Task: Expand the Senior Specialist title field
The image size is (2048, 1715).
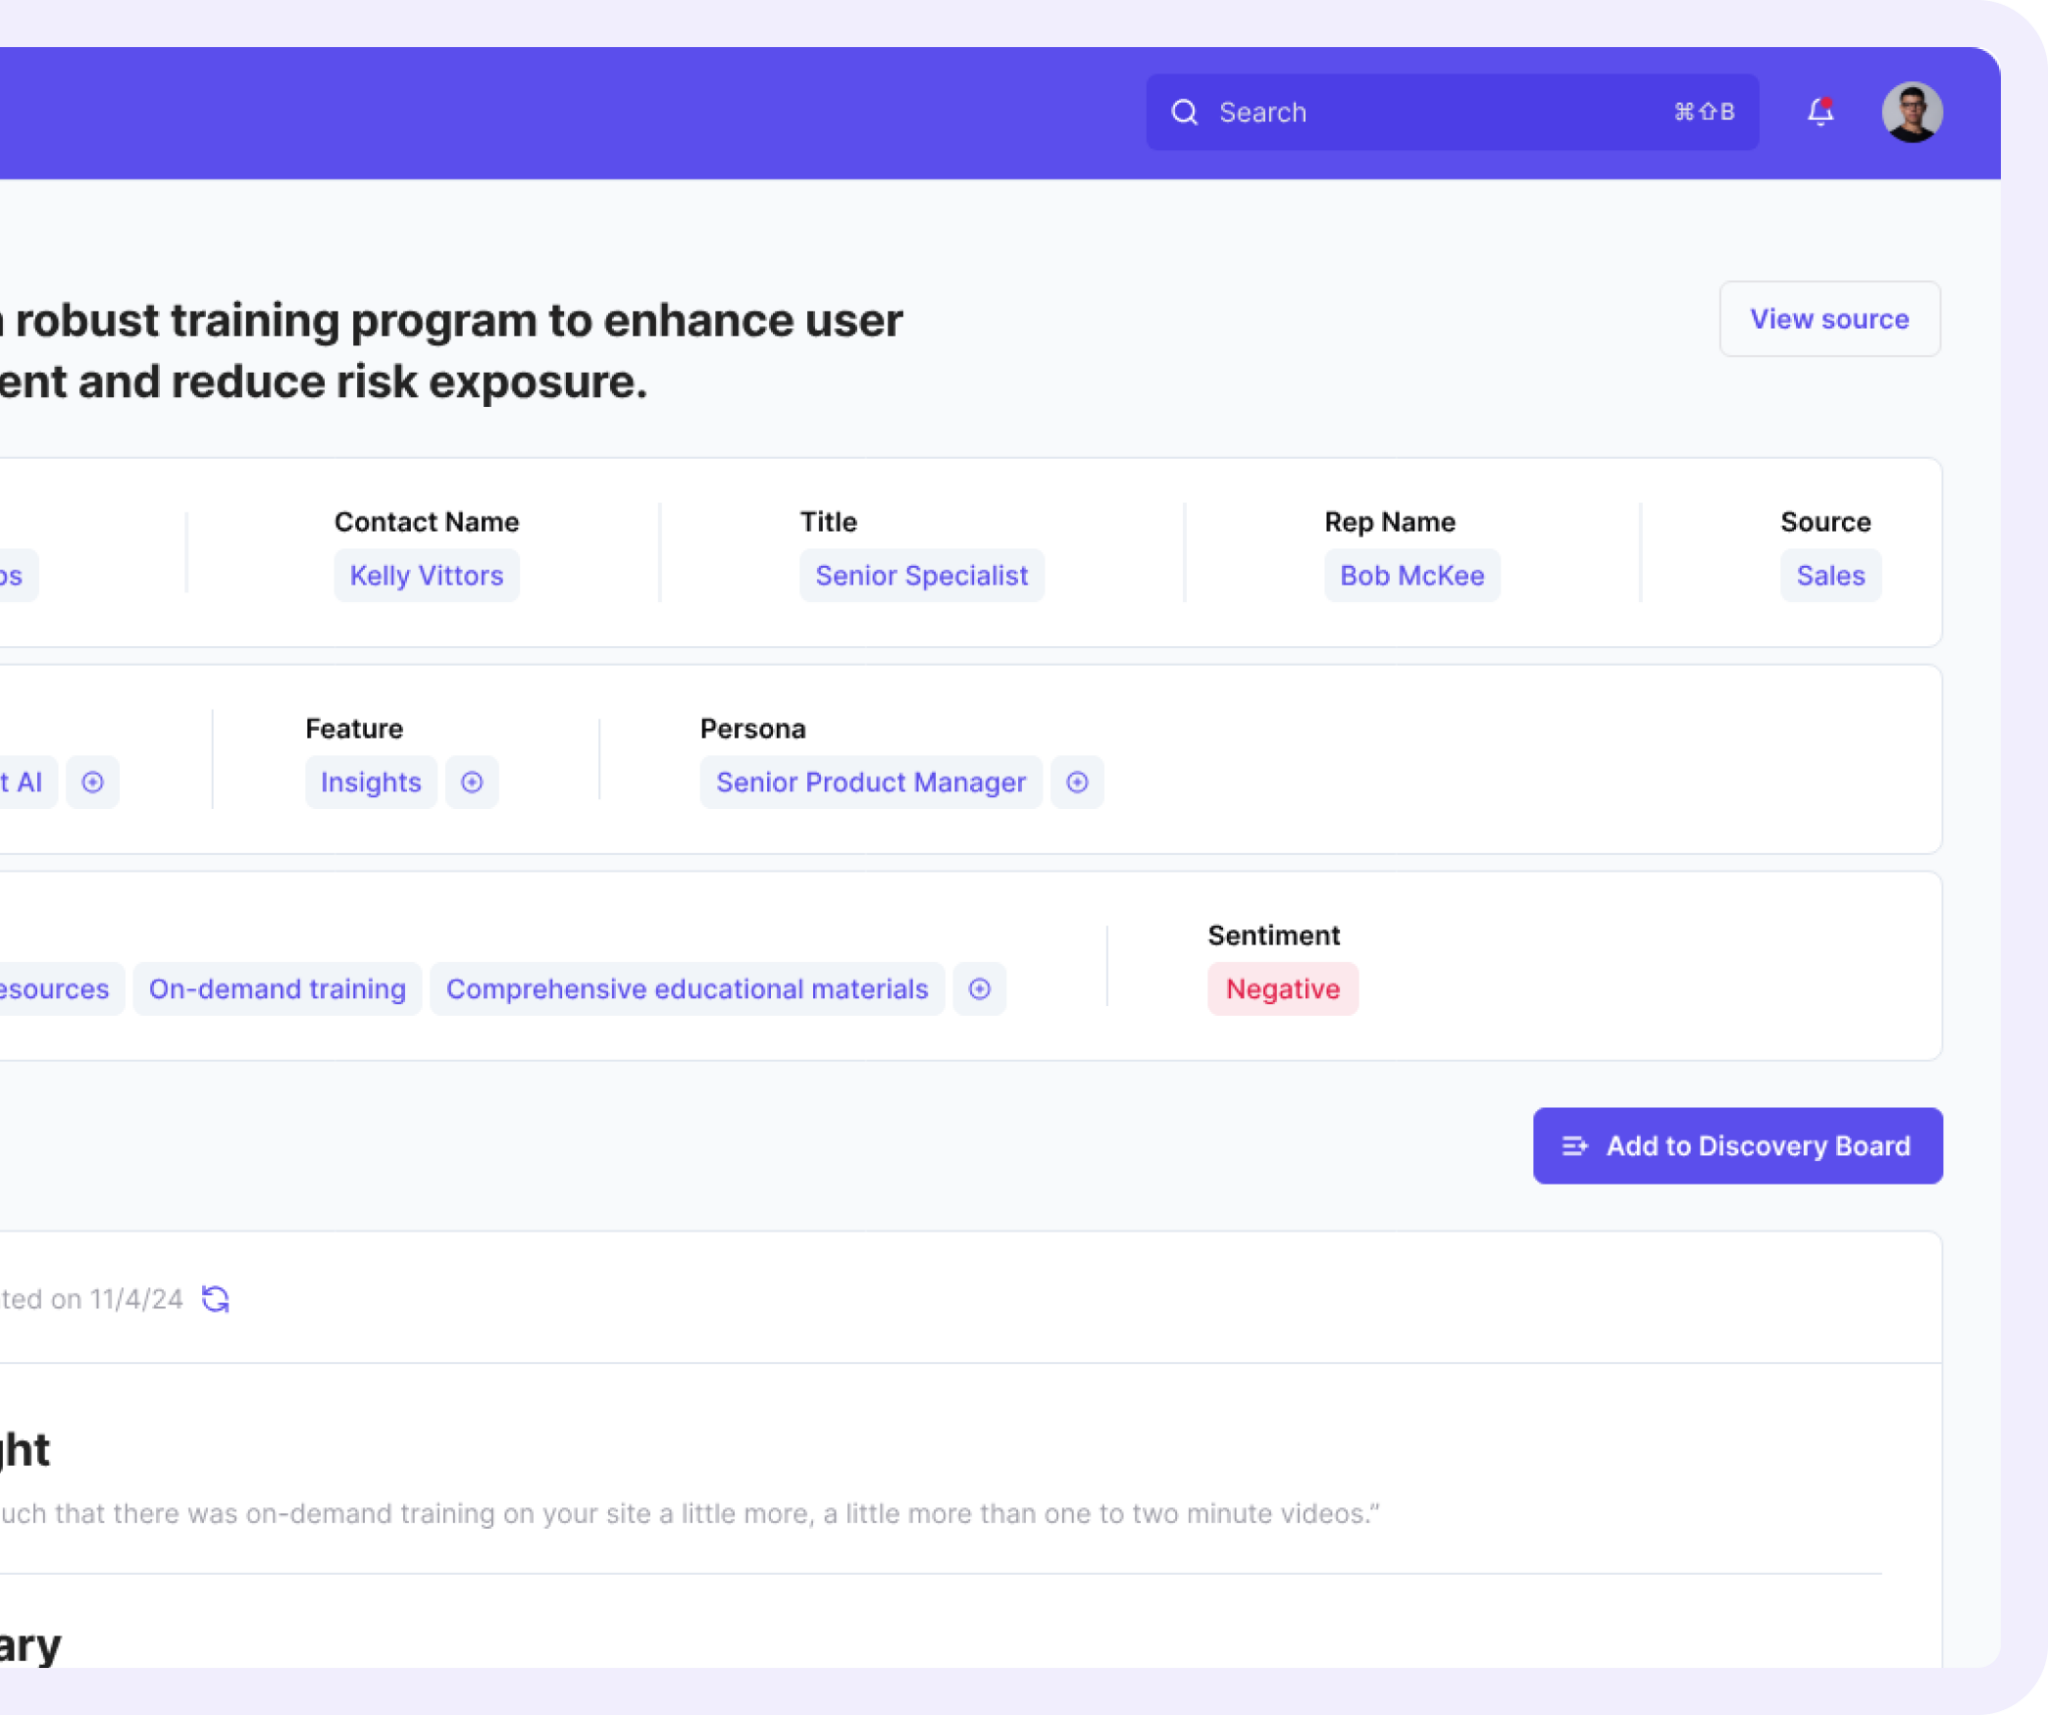Action: coord(921,575)
